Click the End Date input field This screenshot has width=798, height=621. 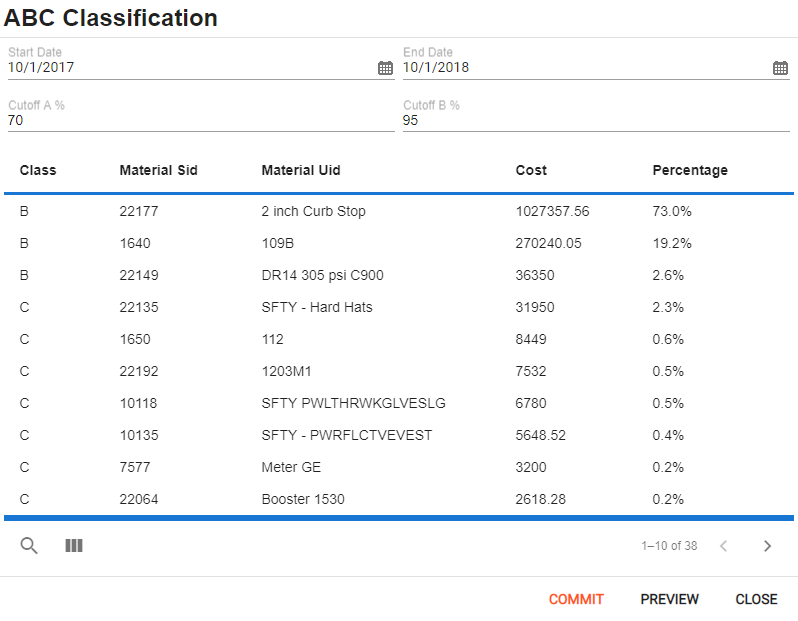(586, 67)
